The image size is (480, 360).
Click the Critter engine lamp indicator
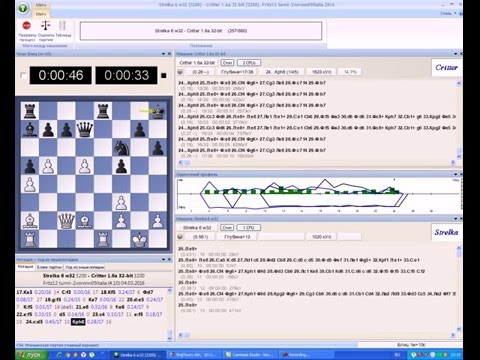click(x=180, y=72)
